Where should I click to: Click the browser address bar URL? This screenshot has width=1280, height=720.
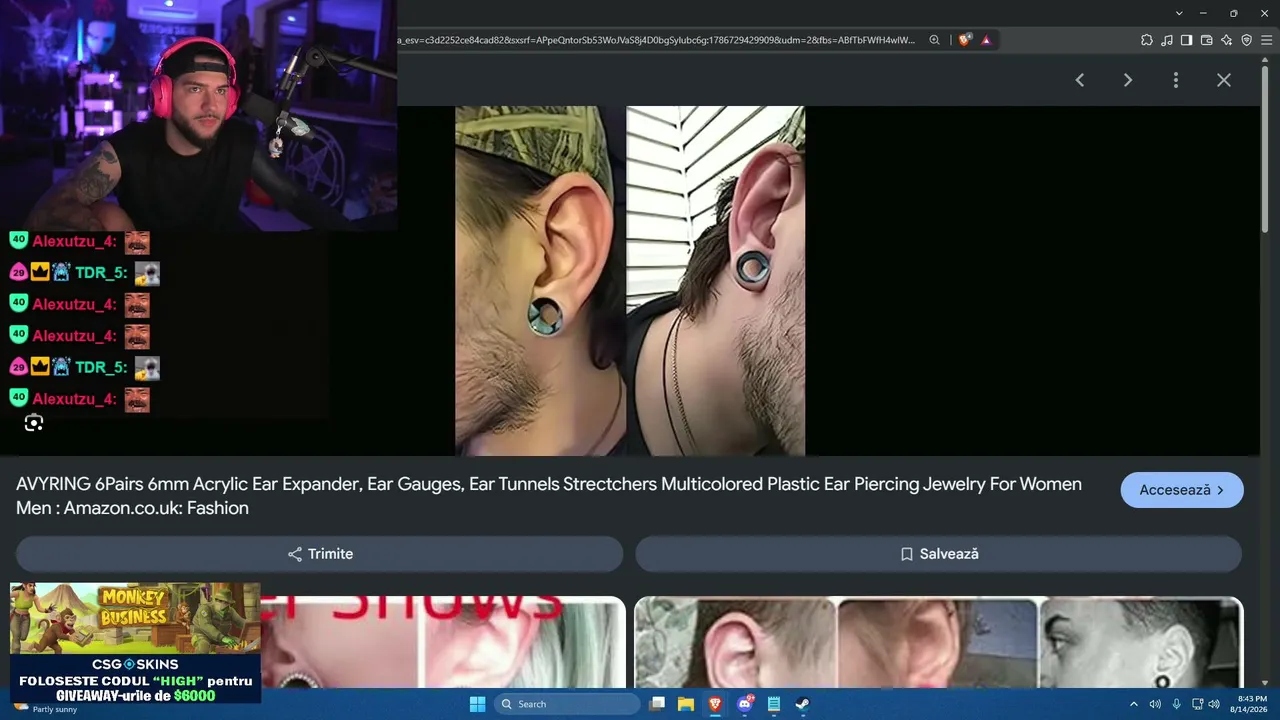tap(656, 40)
